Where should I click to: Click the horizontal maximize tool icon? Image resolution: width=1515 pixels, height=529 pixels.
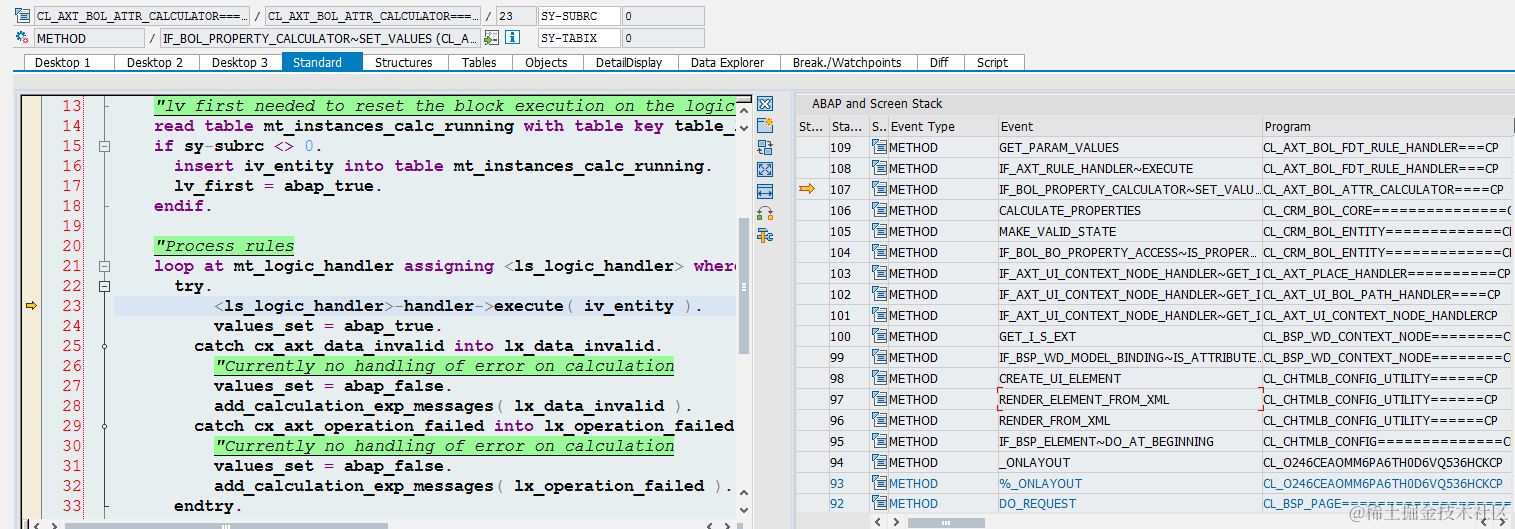point(765,191)
